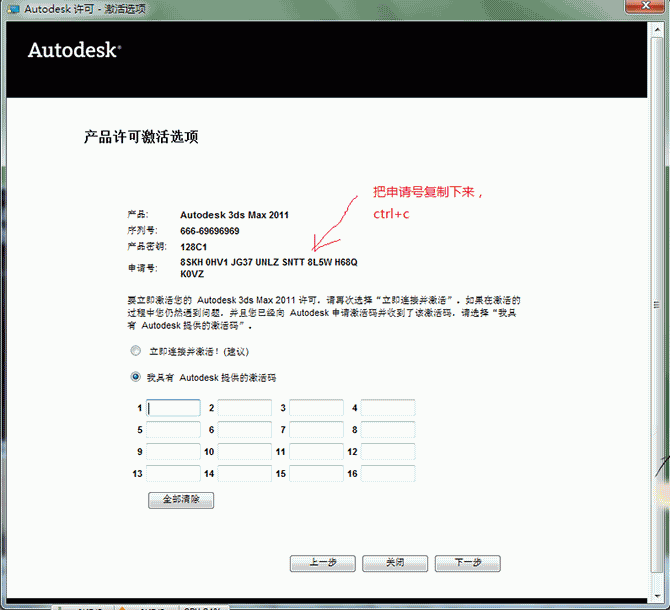Click activation code field 10

(244, 452)
